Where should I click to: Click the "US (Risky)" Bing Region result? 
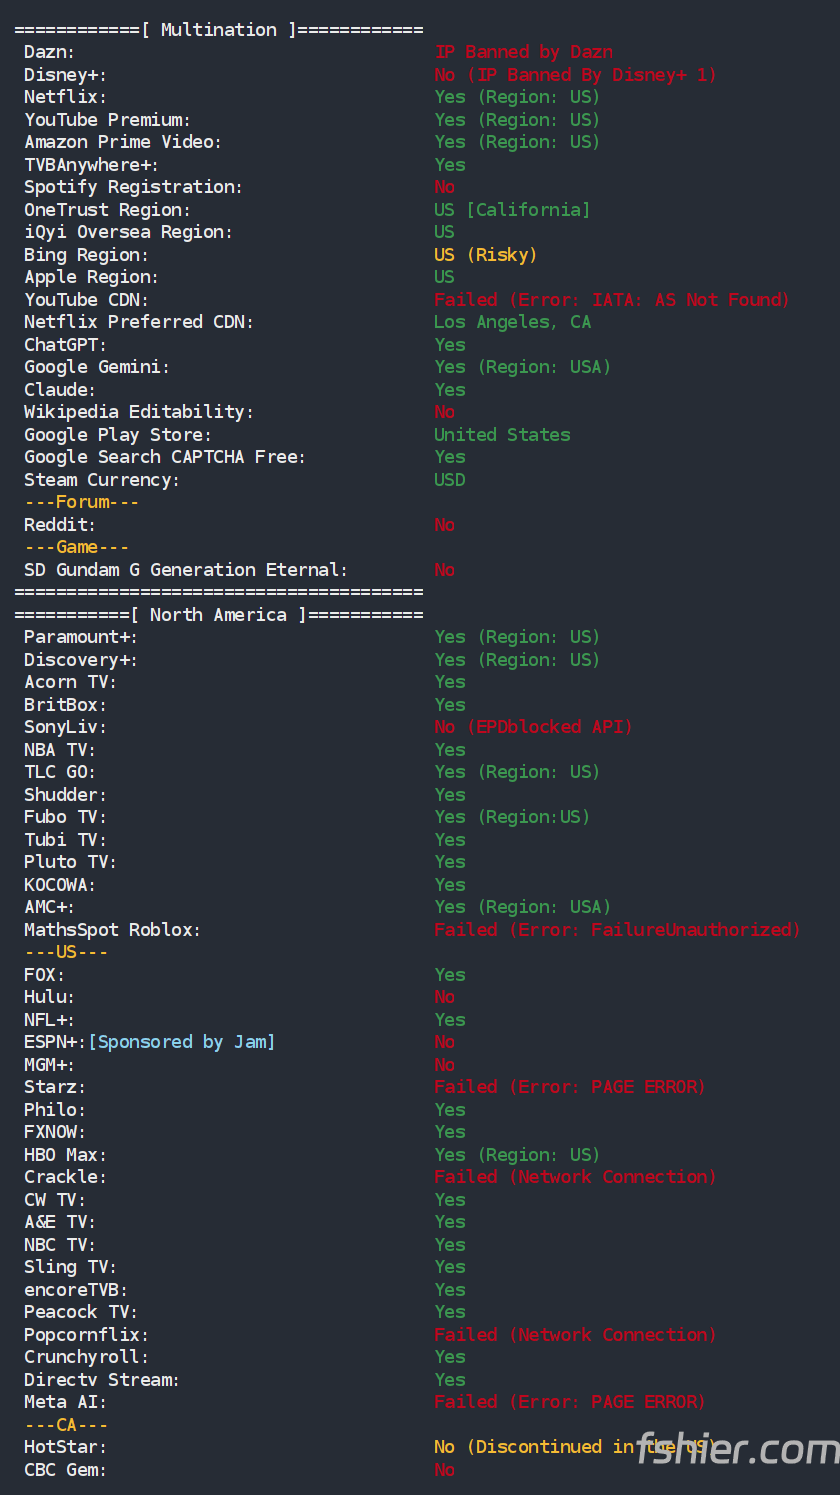pos(485,255)
